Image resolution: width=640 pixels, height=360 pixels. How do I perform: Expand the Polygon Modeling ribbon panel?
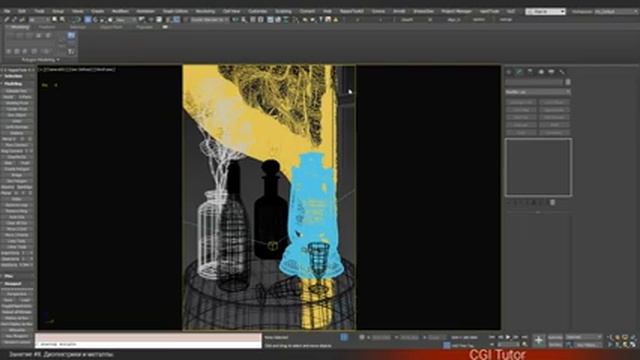(x=40, y=60)
